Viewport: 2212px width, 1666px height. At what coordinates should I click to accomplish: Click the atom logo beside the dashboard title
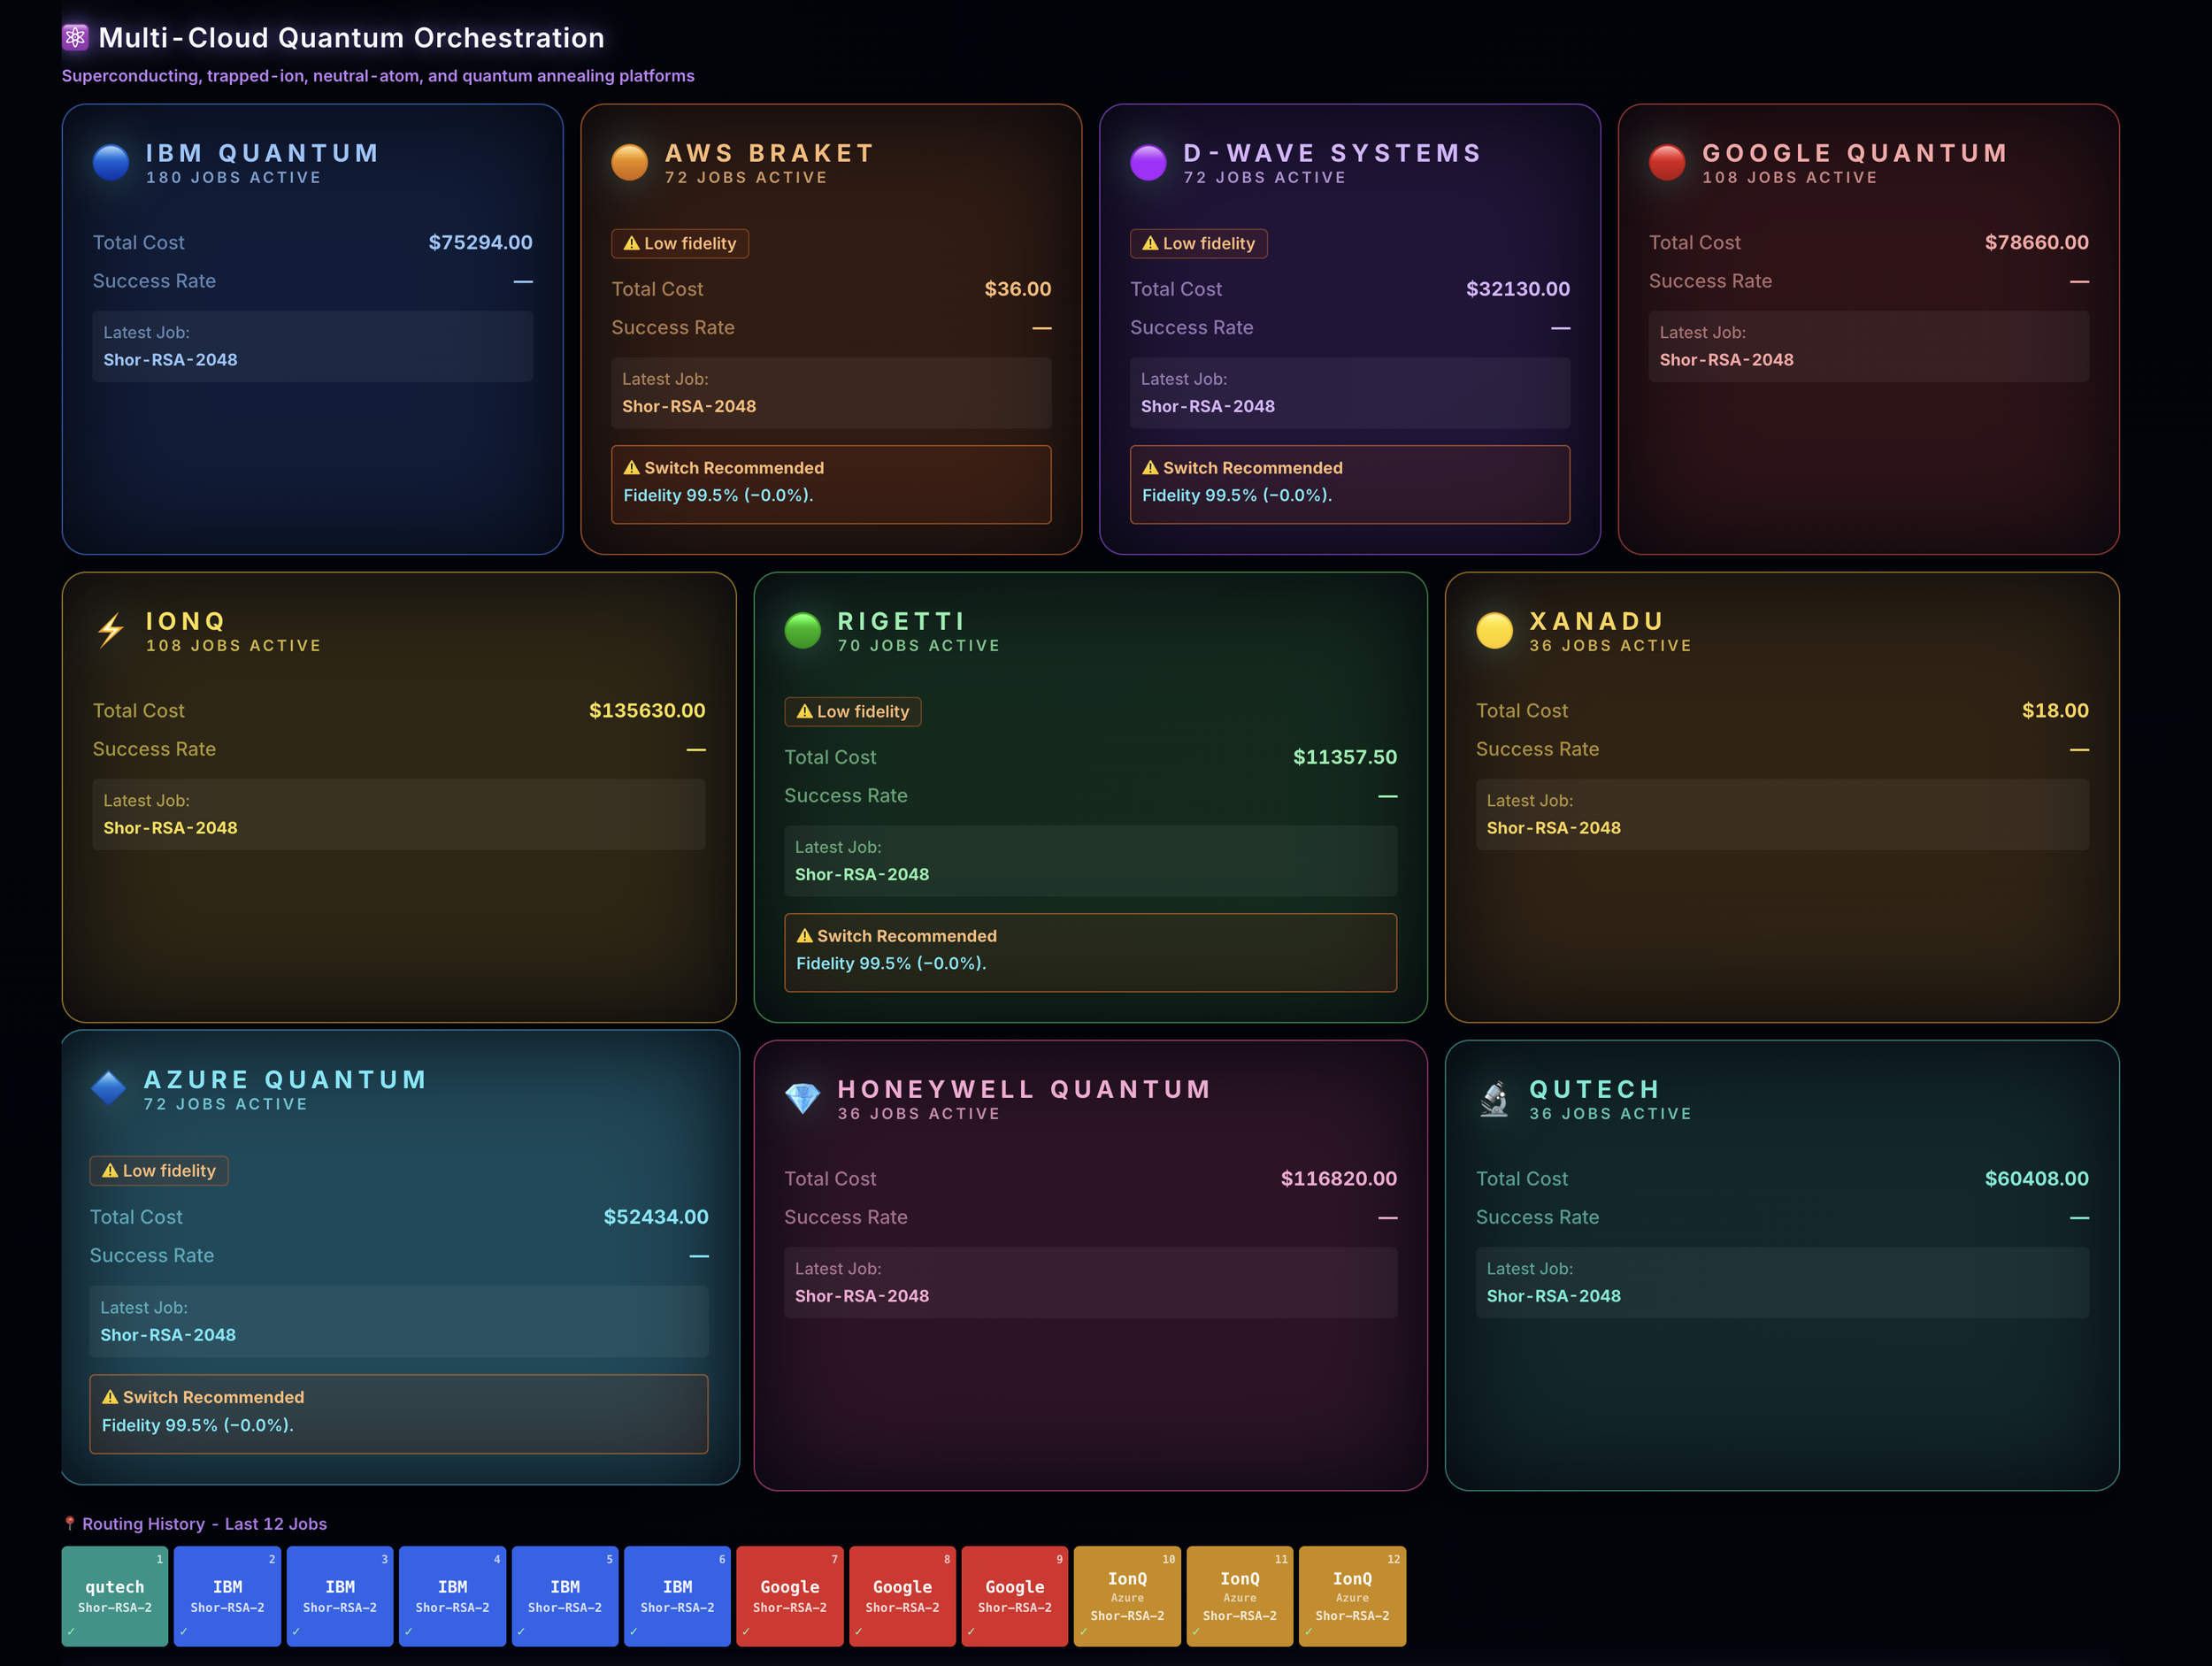[76, 38]
